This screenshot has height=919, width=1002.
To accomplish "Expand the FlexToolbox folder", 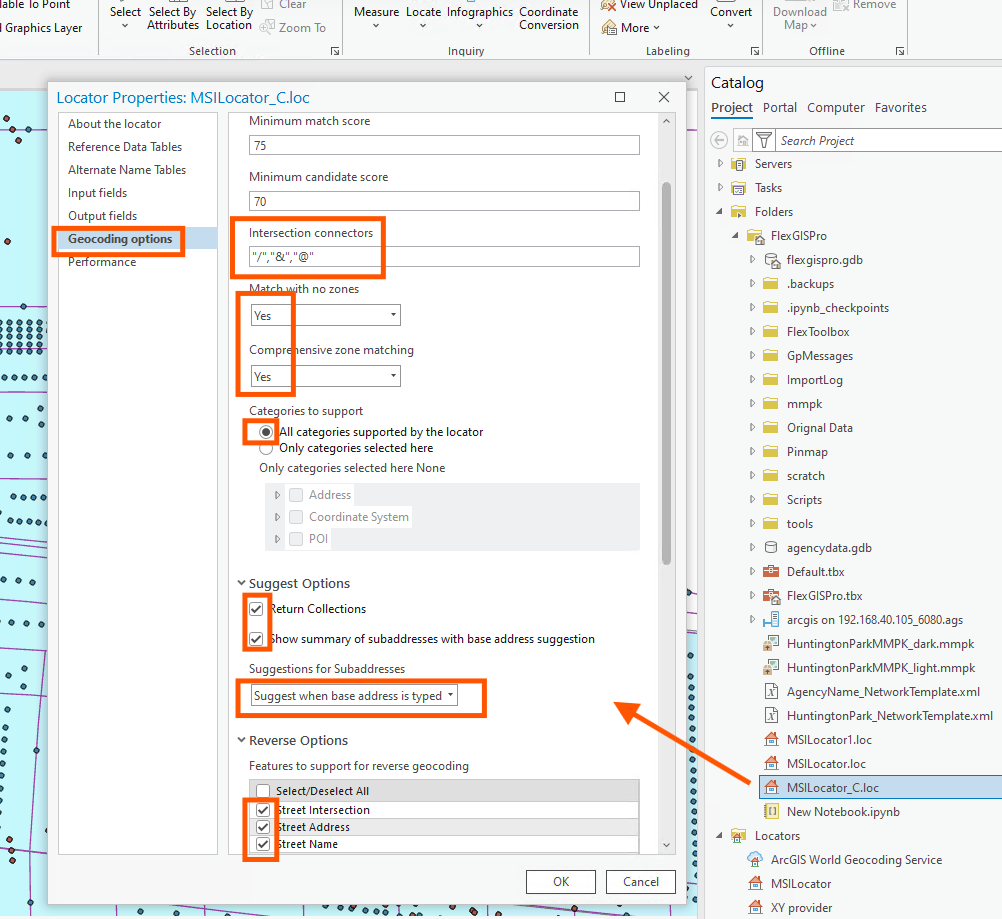I will [752, 332].
